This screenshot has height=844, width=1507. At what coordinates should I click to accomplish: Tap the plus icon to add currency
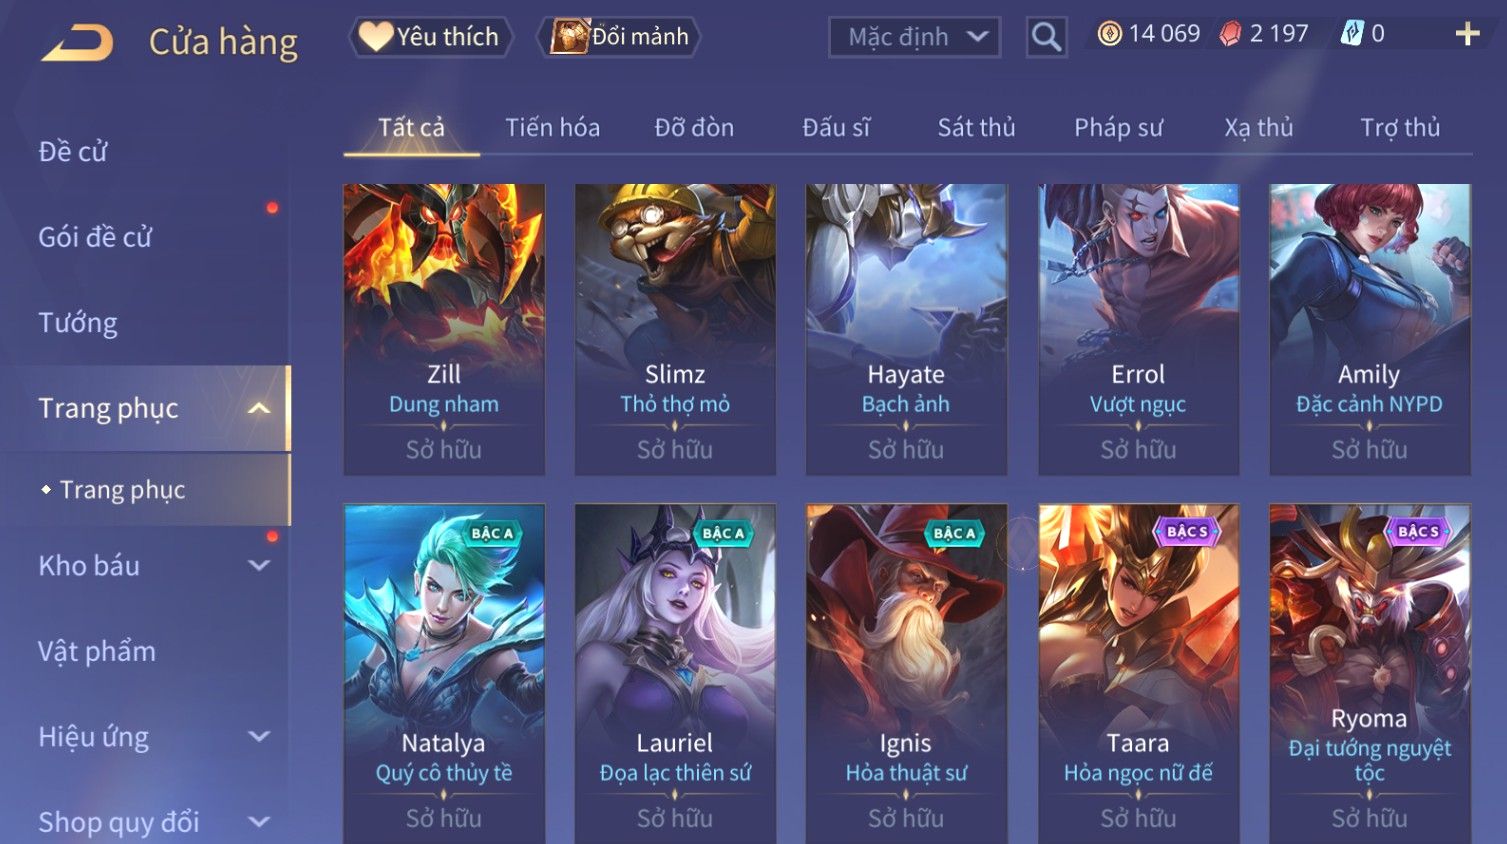point(1467,34)
